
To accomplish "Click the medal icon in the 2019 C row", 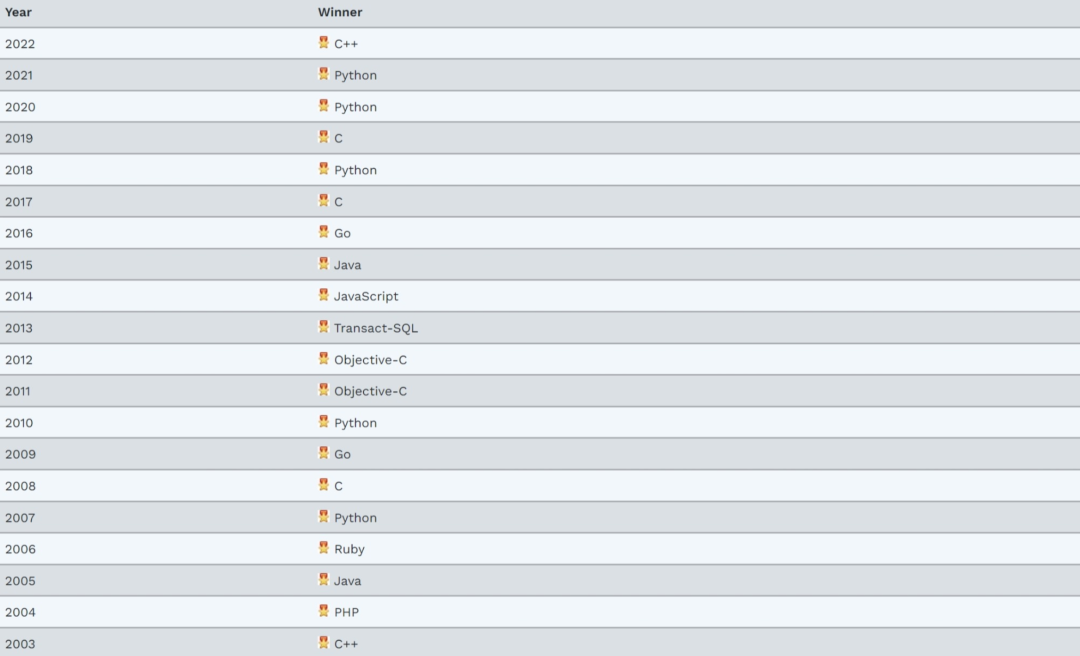I will point(323,136).
